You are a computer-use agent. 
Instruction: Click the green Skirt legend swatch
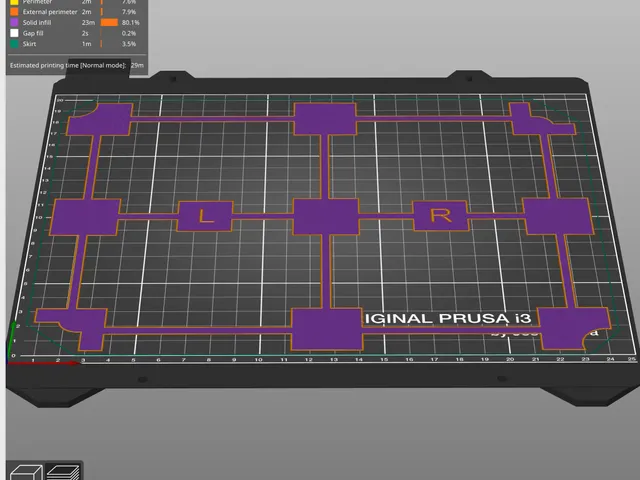click(14, 44)
